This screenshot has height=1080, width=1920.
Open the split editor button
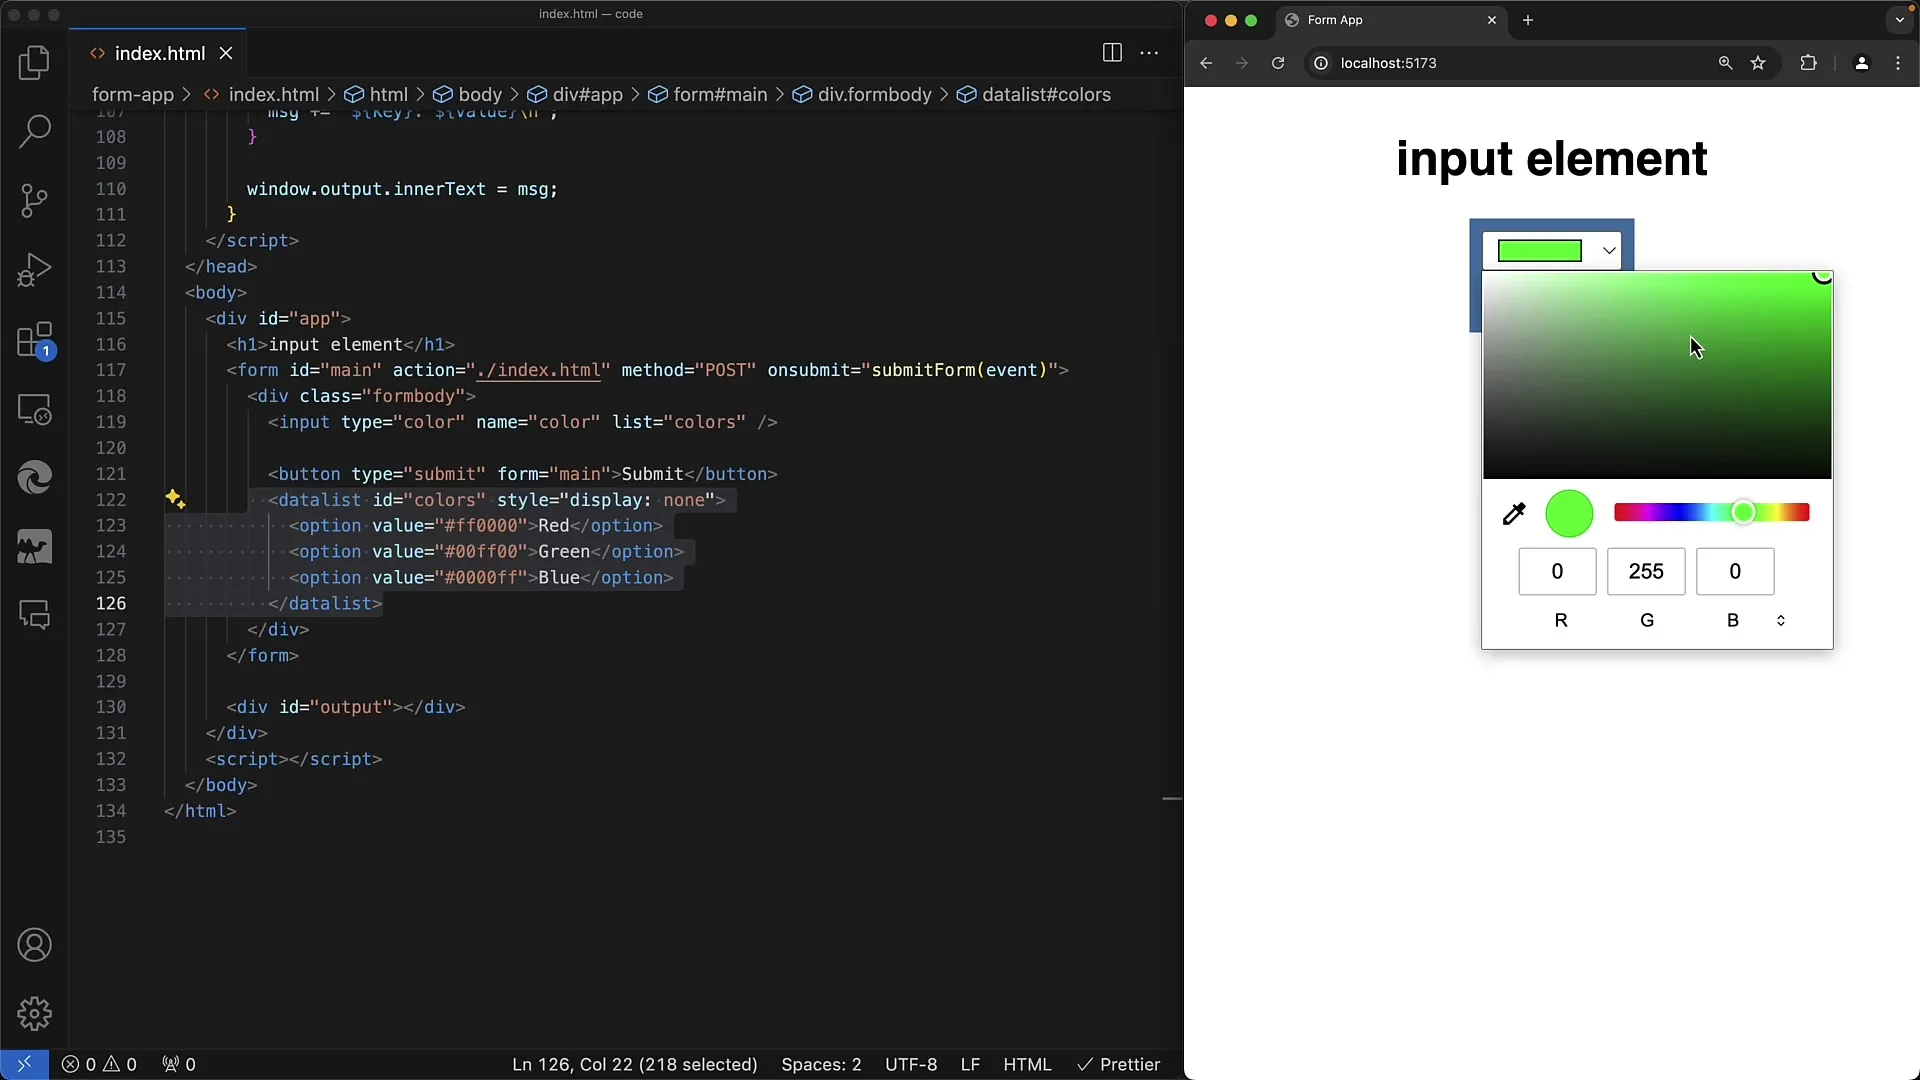click(1112, 53)
